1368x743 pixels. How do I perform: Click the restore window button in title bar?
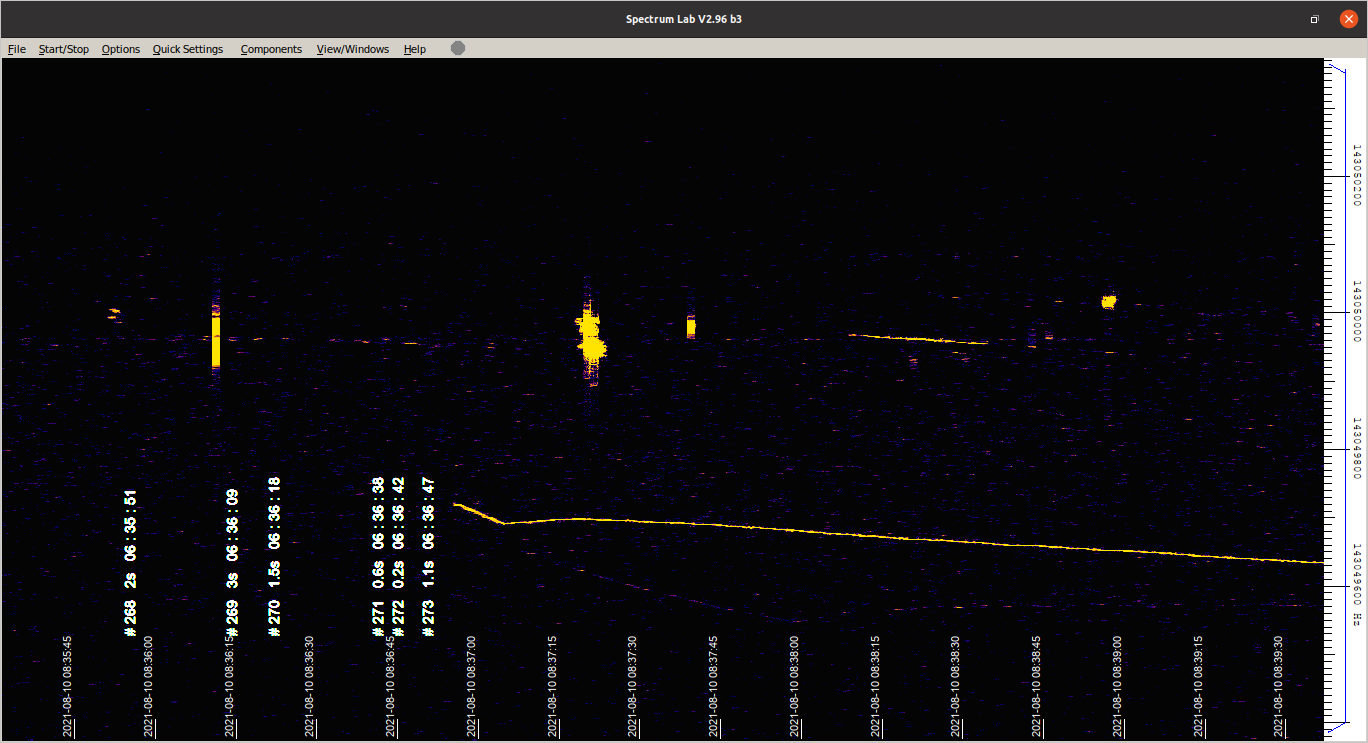(x=1315, y=19)
